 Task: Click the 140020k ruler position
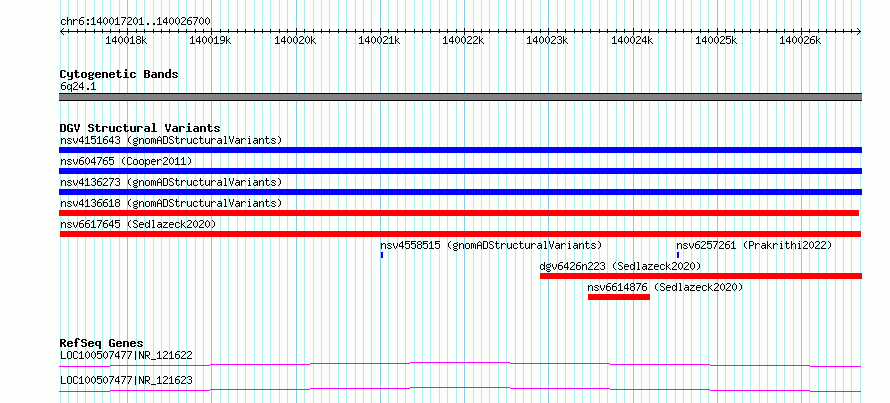296,40
